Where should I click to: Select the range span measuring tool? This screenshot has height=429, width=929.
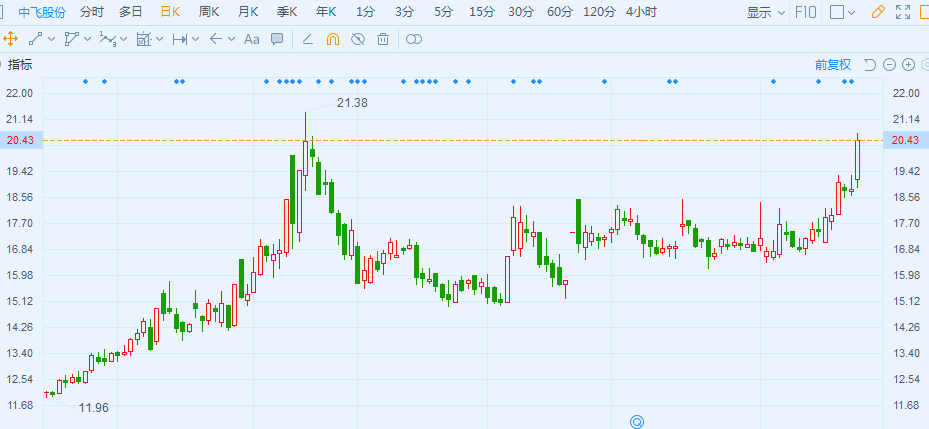(x=180, y=40)
